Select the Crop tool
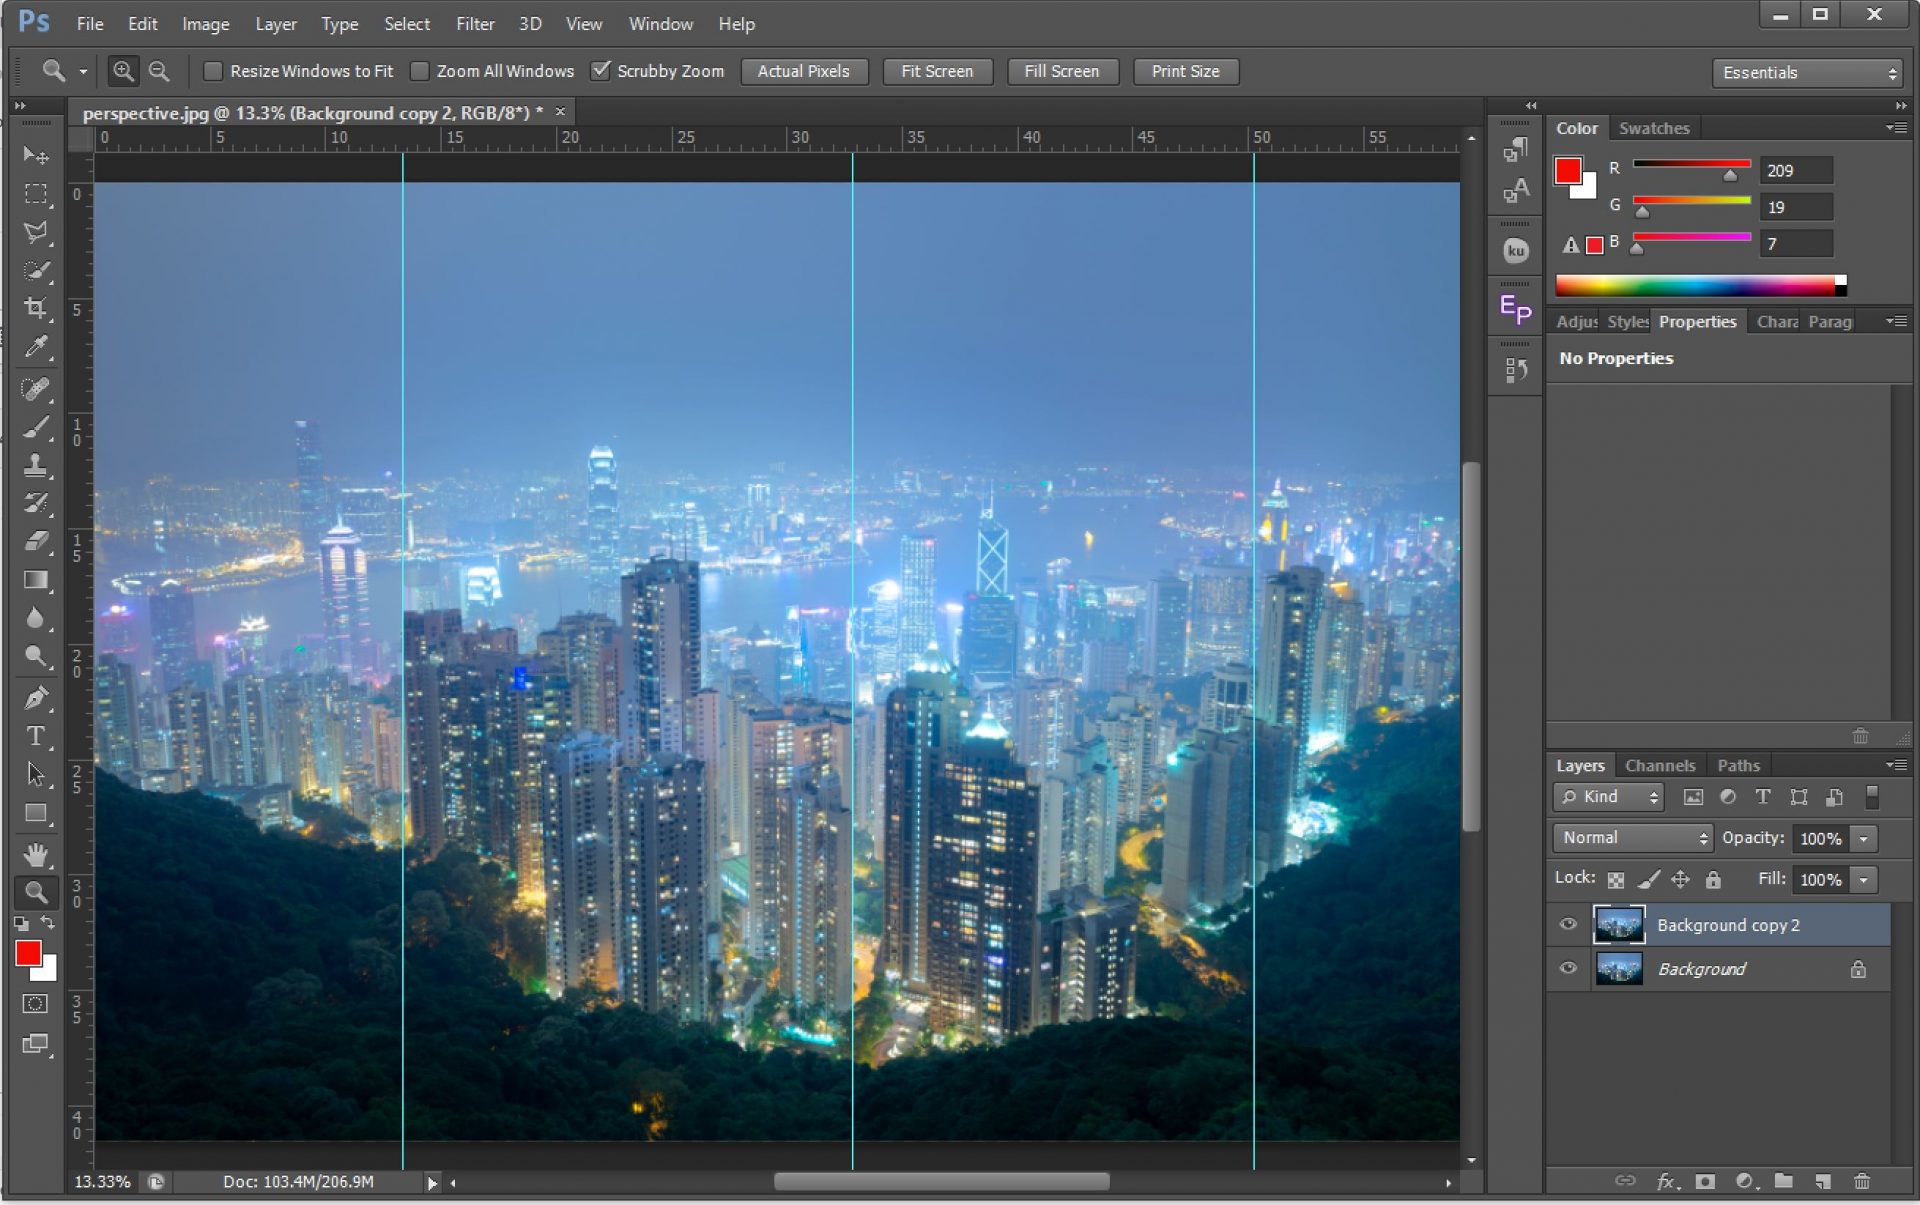Image resolution: width=1920 pixels, height=1205 pixels. click(37, 309)
